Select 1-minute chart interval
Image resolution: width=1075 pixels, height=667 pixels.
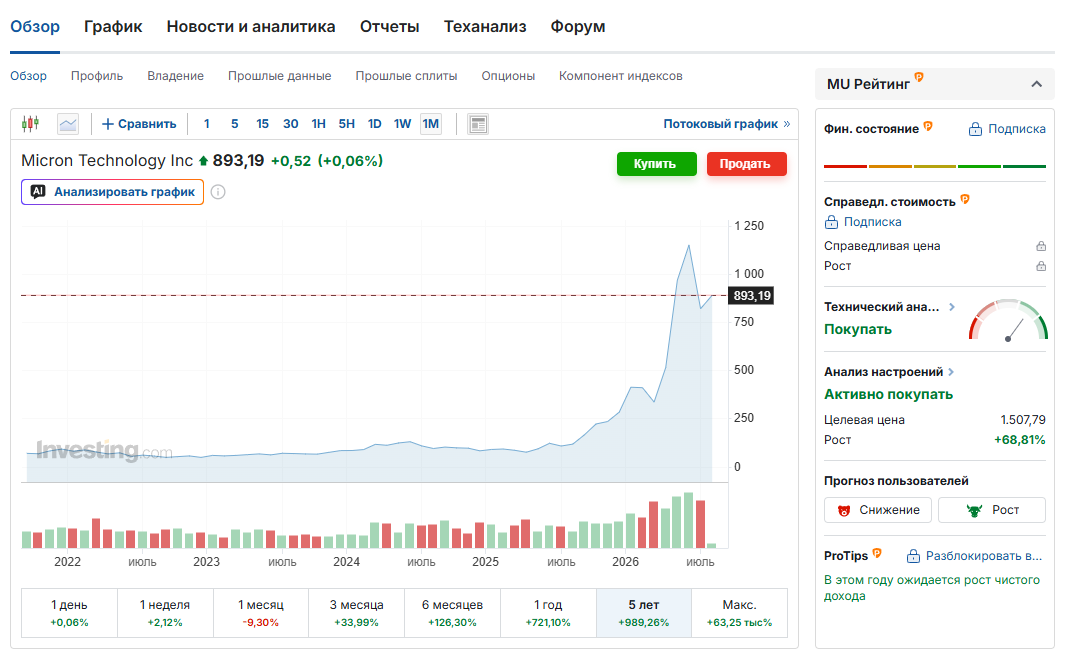point(206,124)
